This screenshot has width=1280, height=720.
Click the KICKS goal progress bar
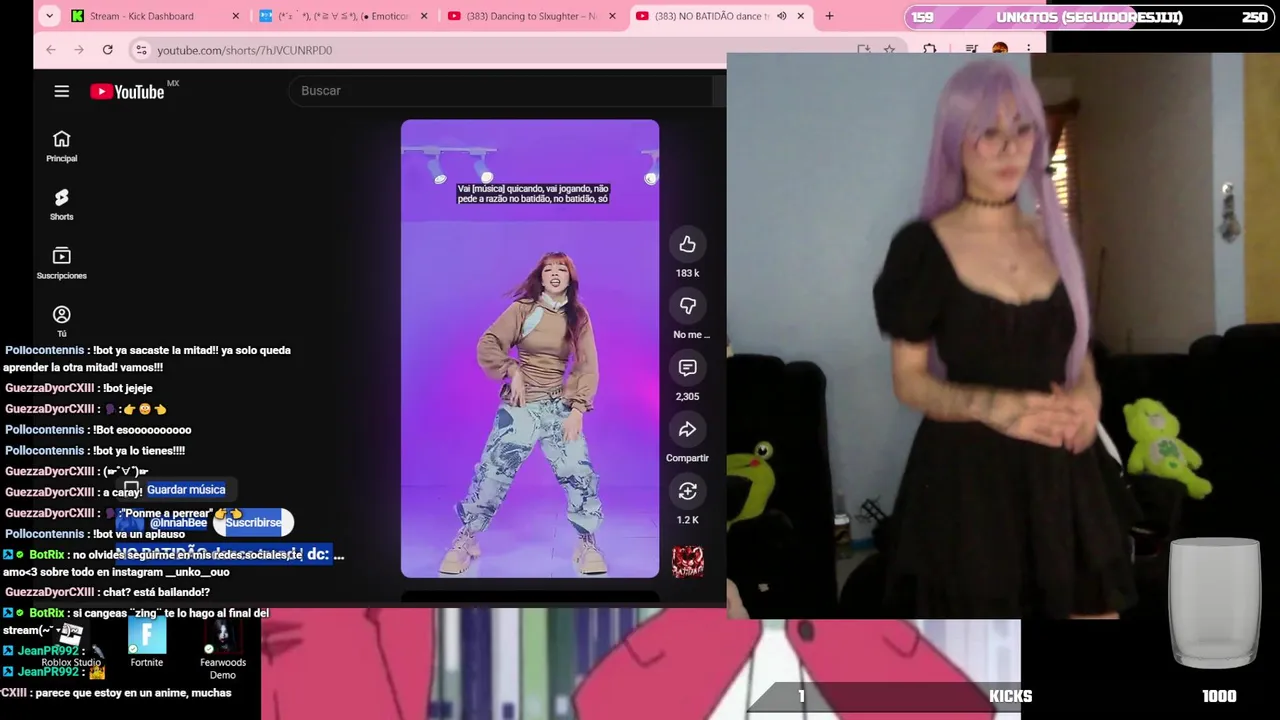coord(1008,696)
